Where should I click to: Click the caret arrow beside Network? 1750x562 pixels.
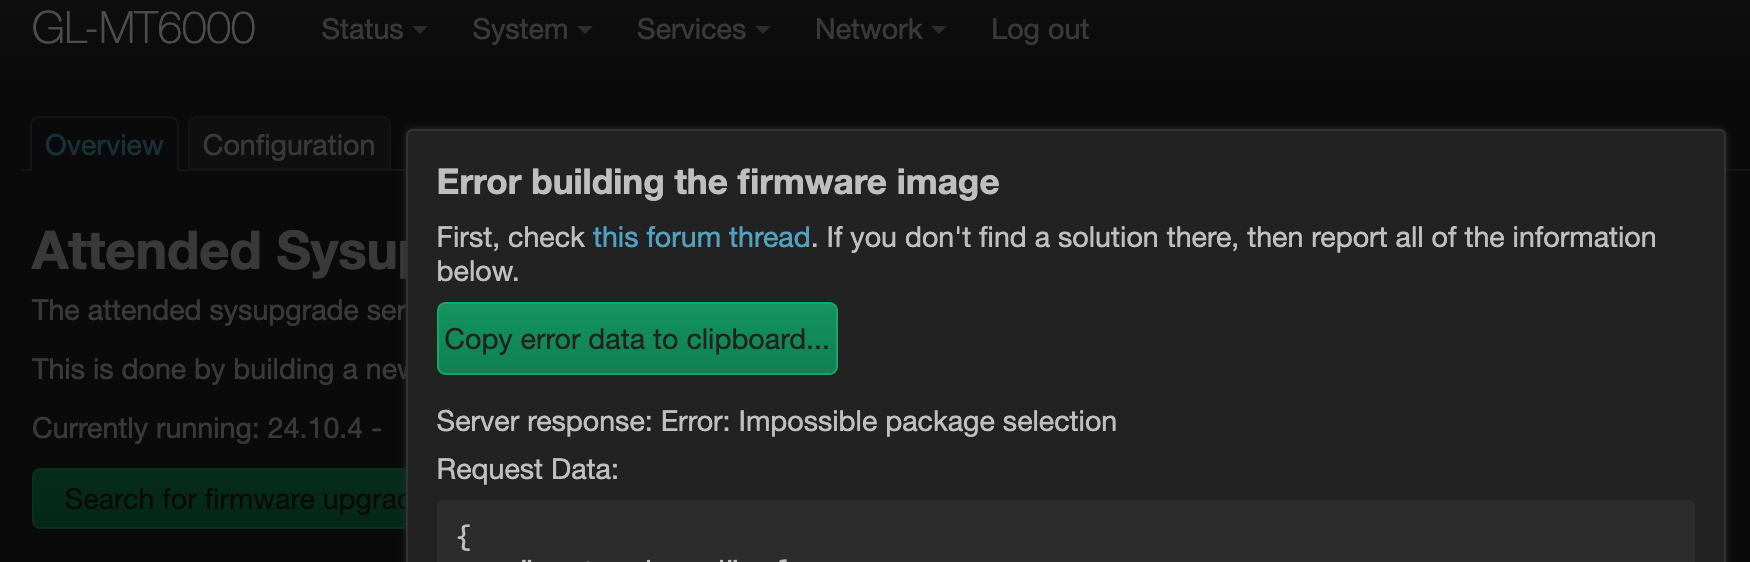coord(939,31)
